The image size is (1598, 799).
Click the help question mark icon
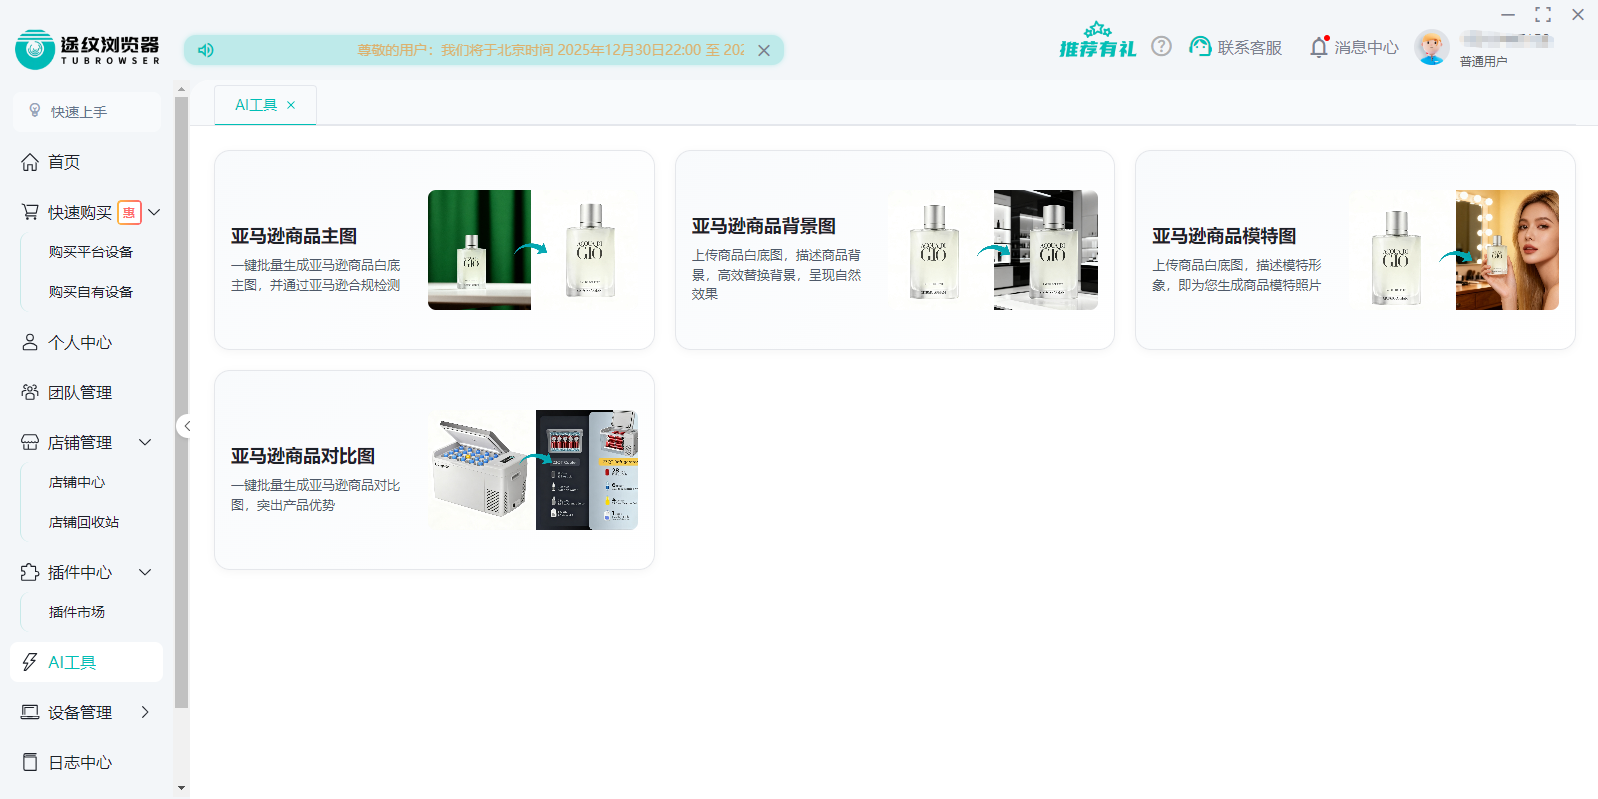point(1161,47)
